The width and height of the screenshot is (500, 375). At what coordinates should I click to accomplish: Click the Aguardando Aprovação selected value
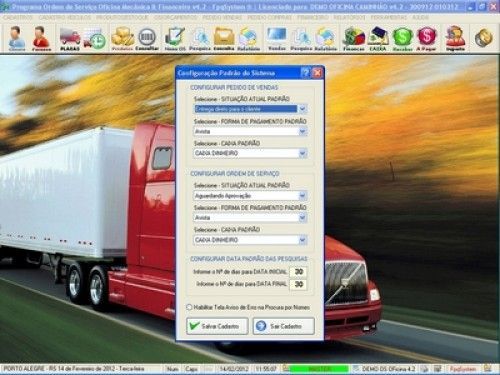[x=223, y=196]
